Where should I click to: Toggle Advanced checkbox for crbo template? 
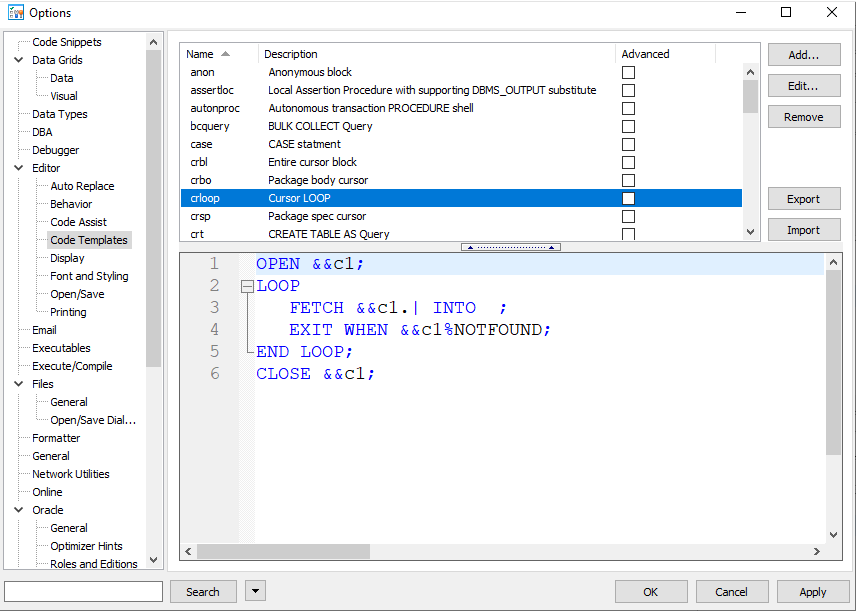[628, 180]
